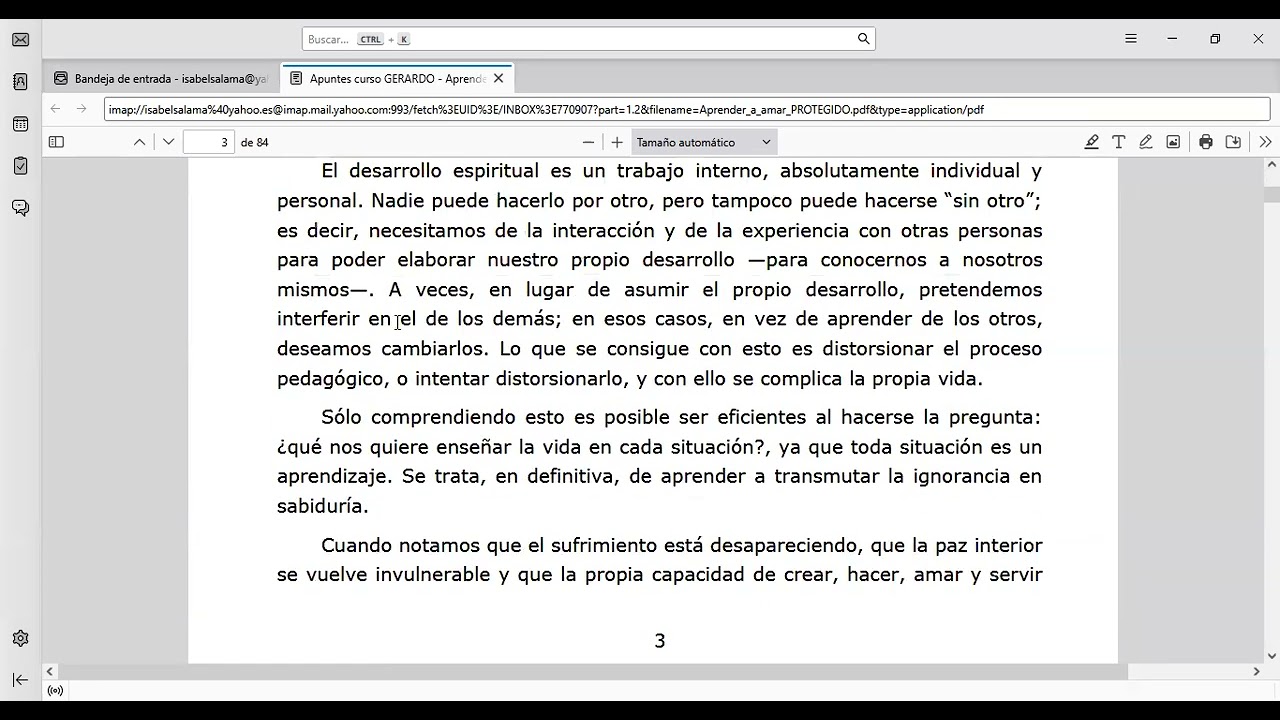Go to previous PDF page
Screen dimensions: 1280x720
[x=140, y=142]
